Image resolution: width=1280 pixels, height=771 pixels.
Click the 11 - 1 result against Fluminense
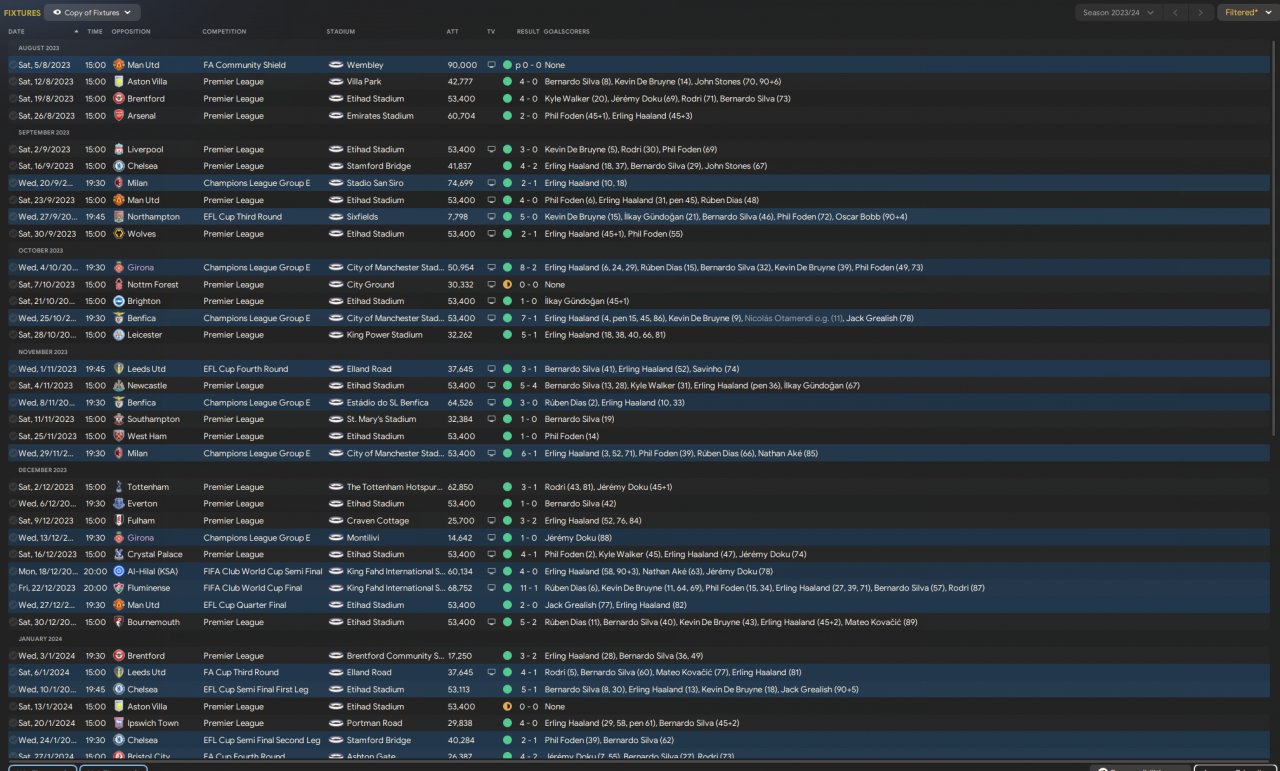coord(528,588)
